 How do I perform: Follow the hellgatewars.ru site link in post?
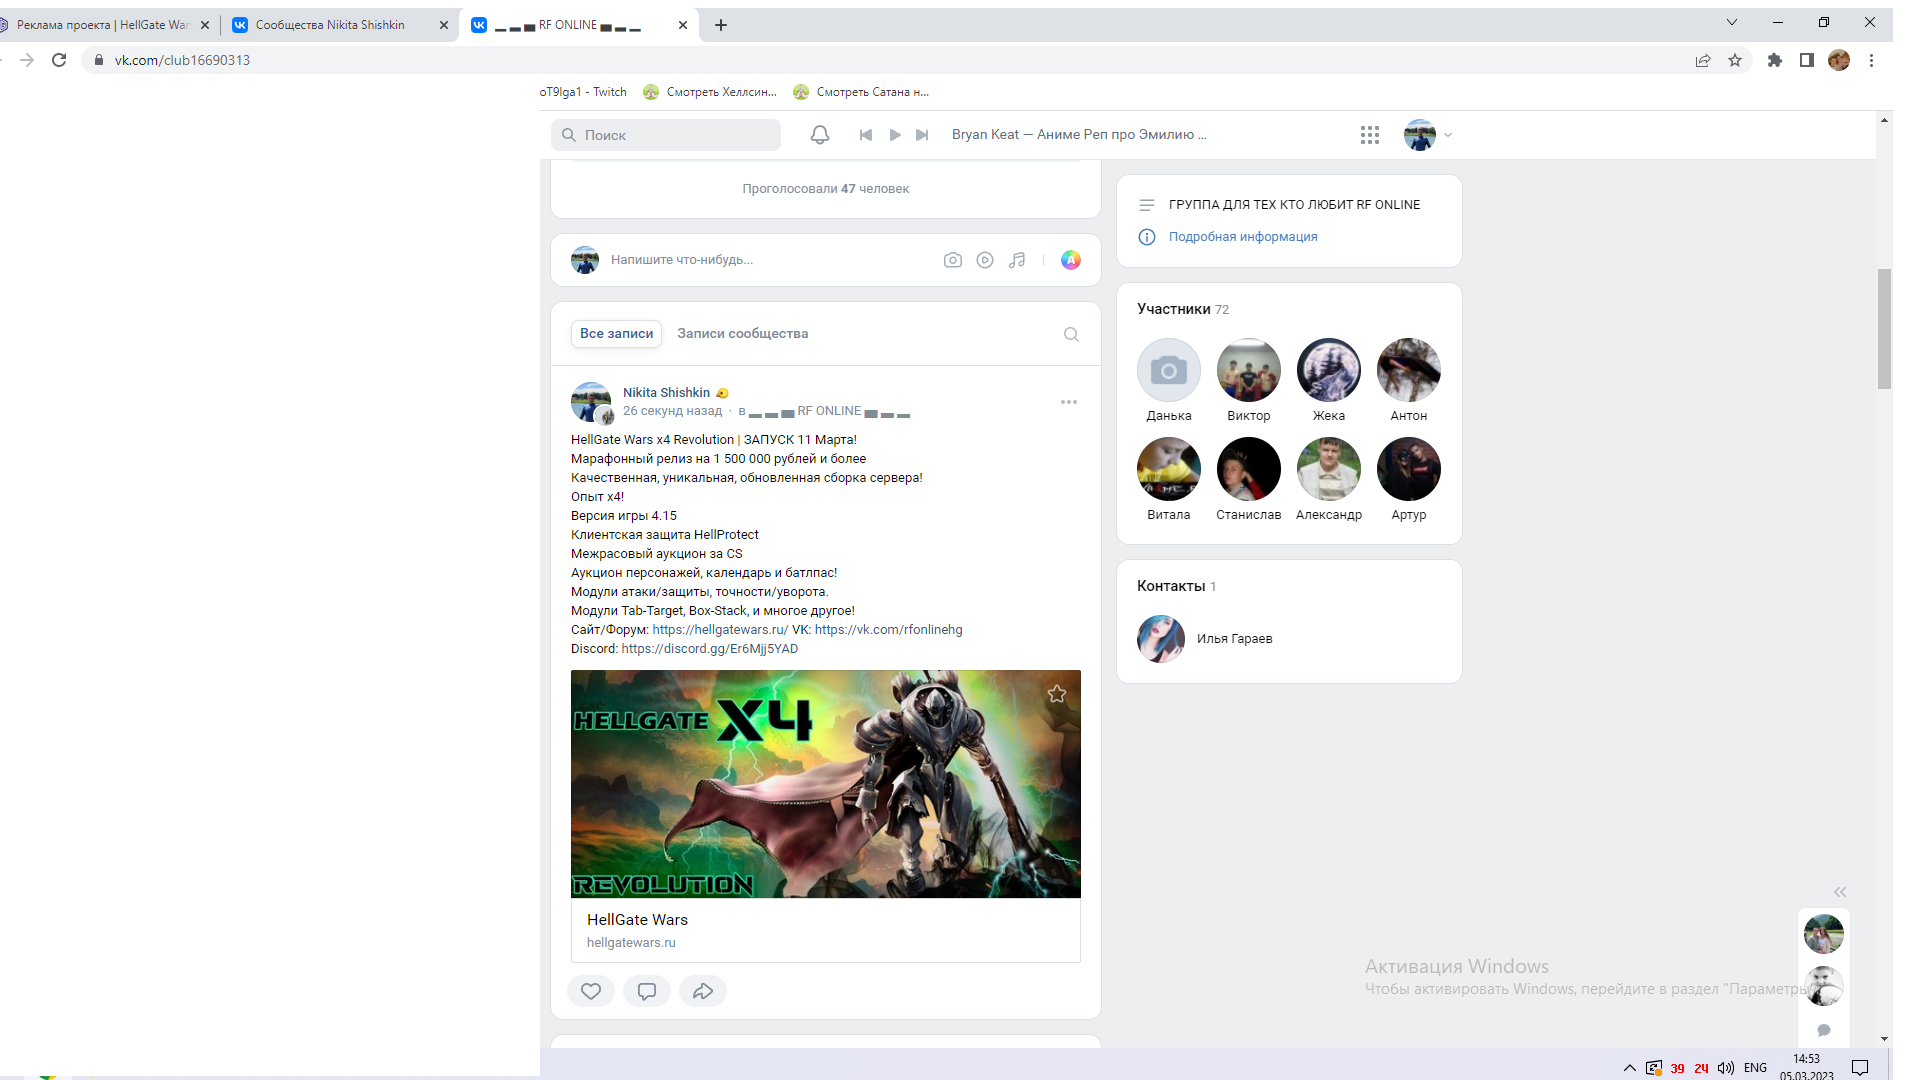pyautogui.click(x=720, y=630)
